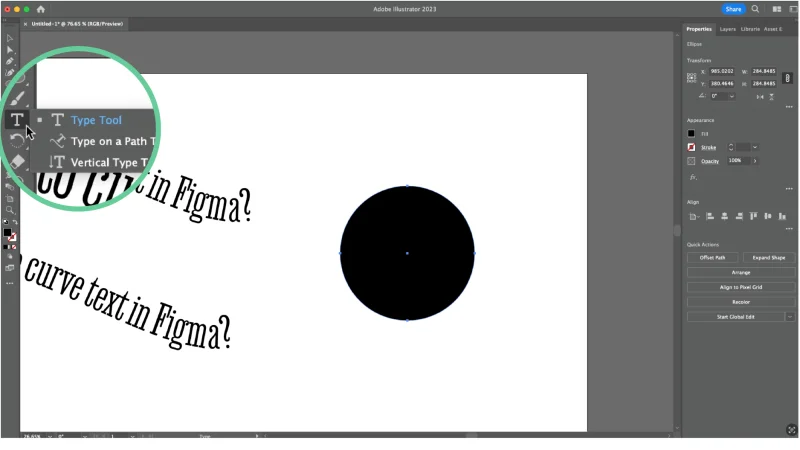The width and height of the screenshot is (800, 450).
Task: Close the Untitled-1 document tab
Action: point(25,24)
